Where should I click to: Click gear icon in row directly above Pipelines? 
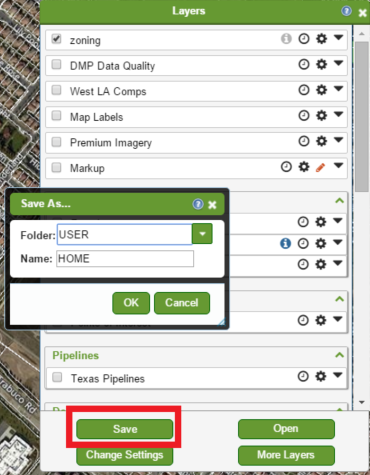tap(320, 320)
